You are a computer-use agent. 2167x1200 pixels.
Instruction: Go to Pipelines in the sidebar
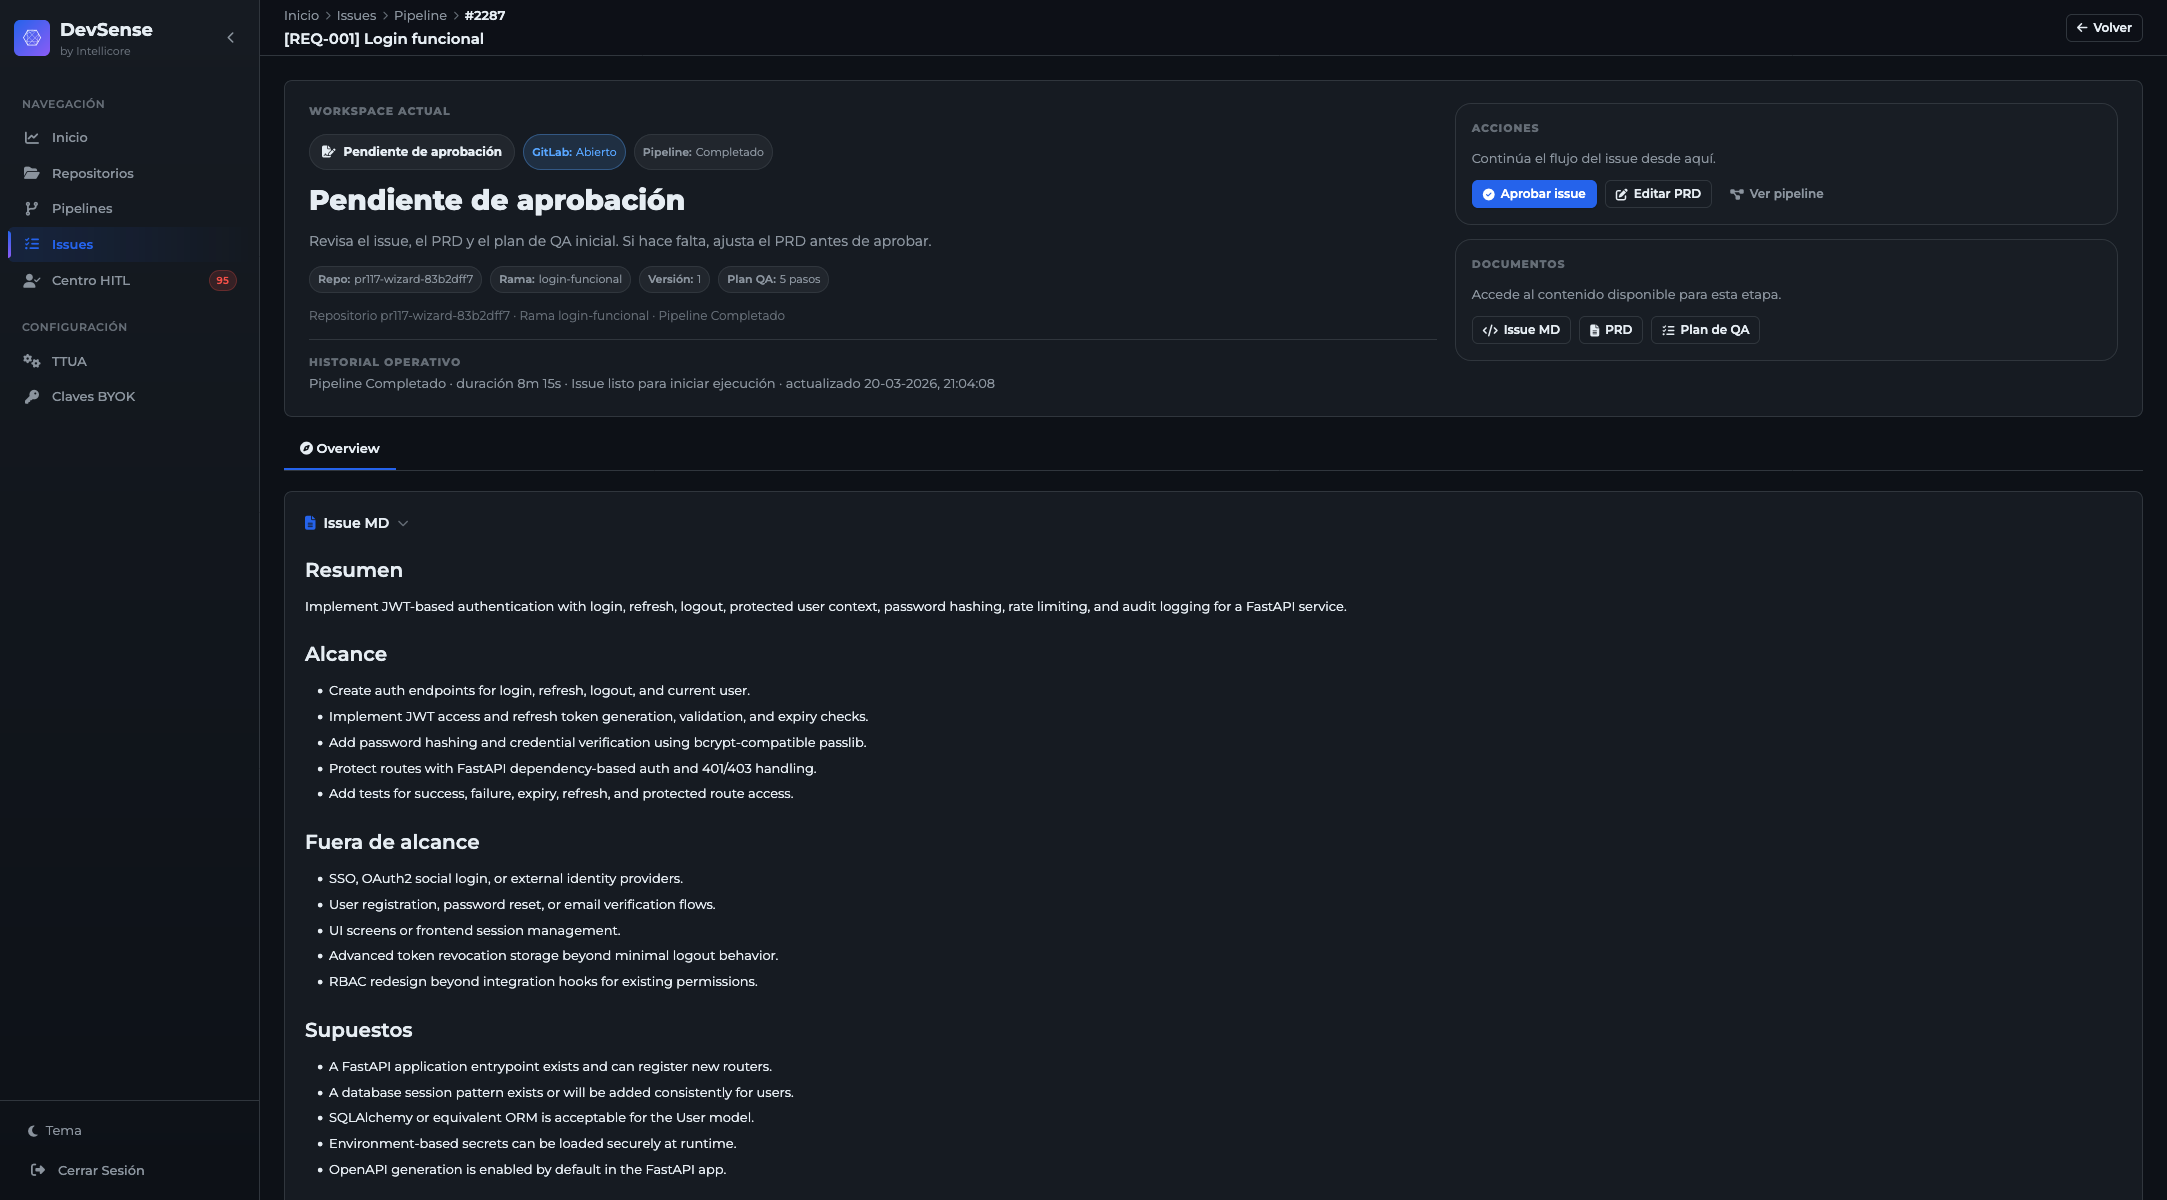(81, 209)
